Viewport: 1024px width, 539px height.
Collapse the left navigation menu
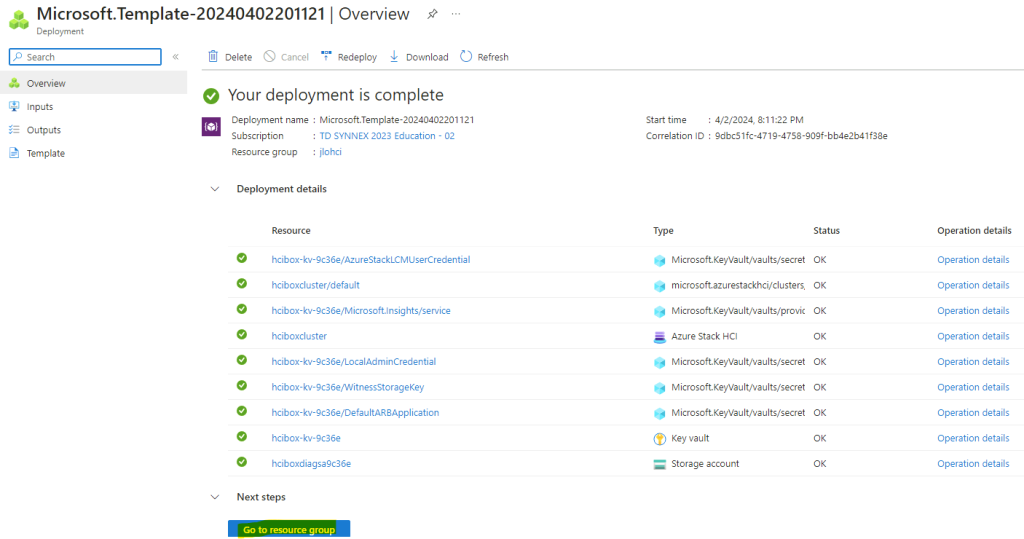176,57
